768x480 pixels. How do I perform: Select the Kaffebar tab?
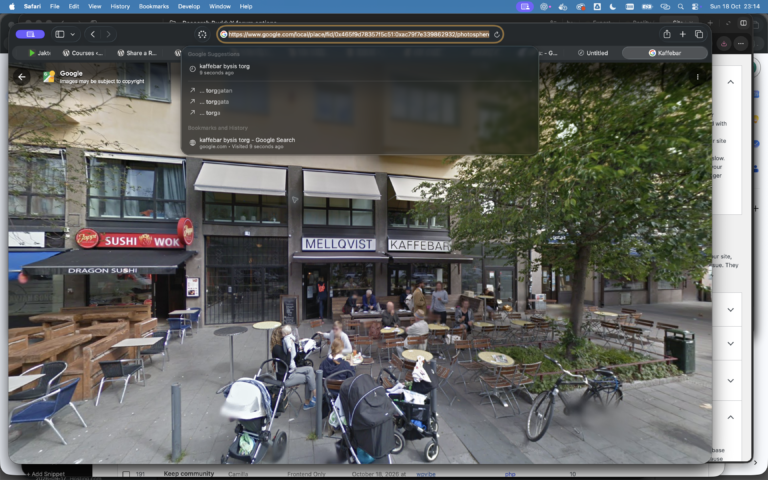pyautogui.click(x=665, y=53)
